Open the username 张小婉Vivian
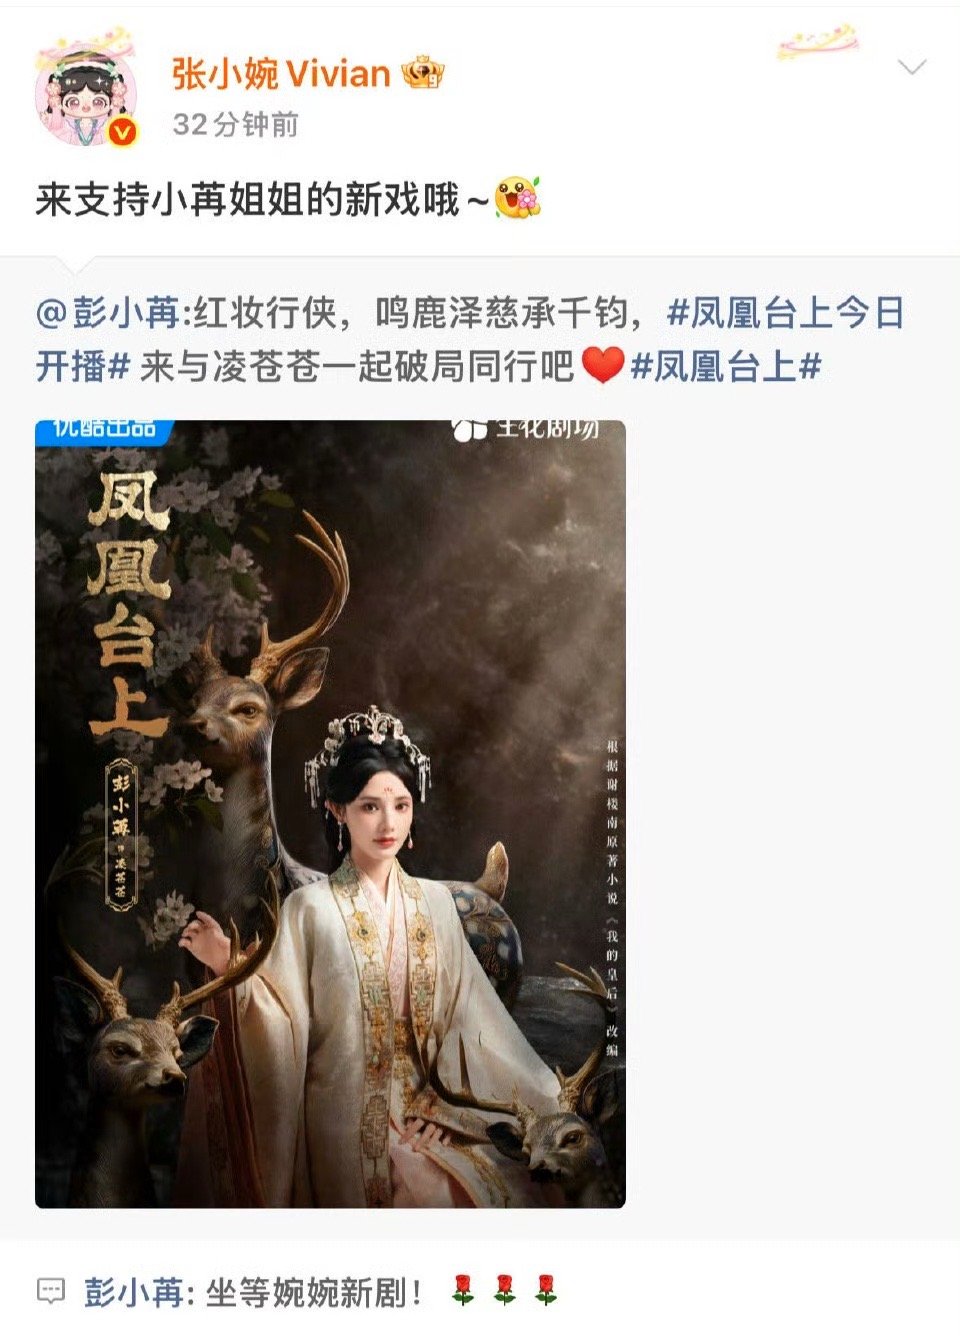 coord(281,73)
